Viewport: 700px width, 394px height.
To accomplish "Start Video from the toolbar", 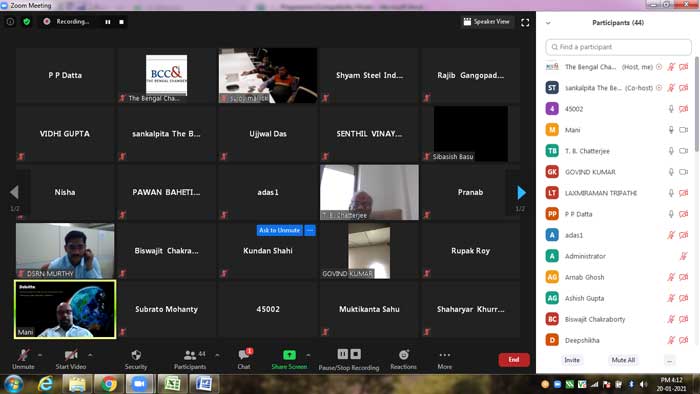I will click(71, 359).
